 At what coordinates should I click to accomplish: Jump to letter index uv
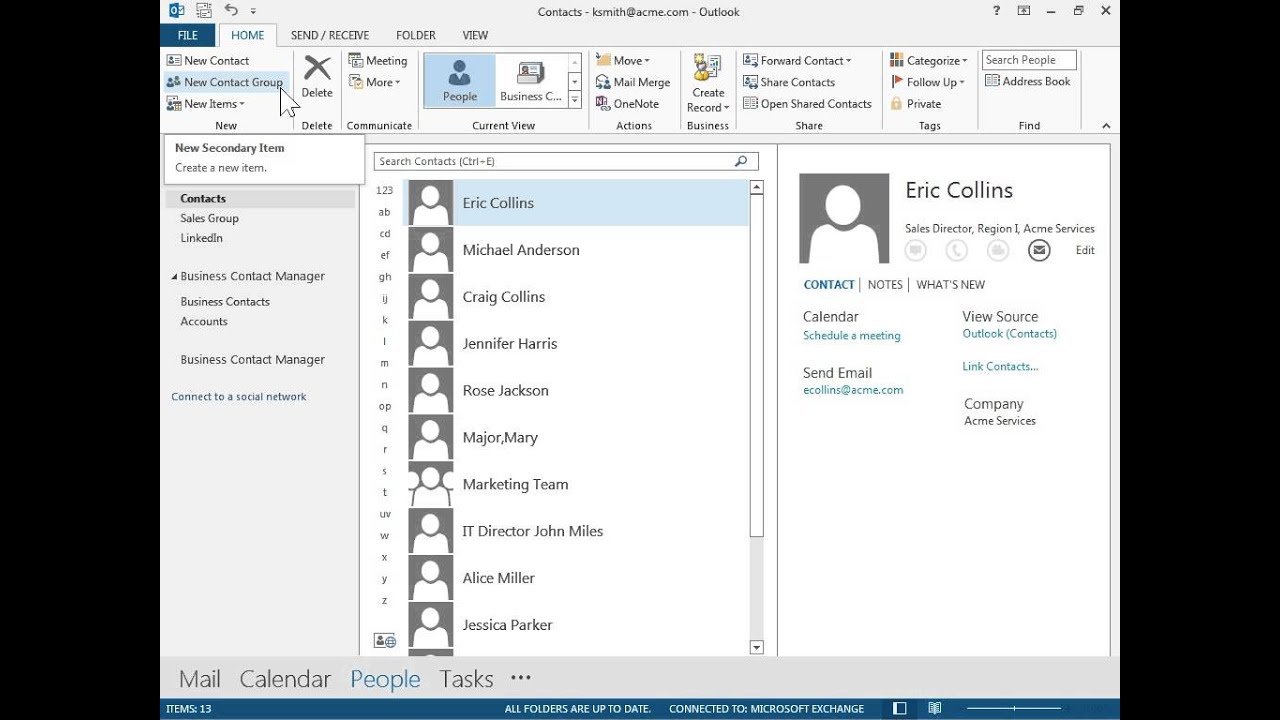click(x=384, y=514)
